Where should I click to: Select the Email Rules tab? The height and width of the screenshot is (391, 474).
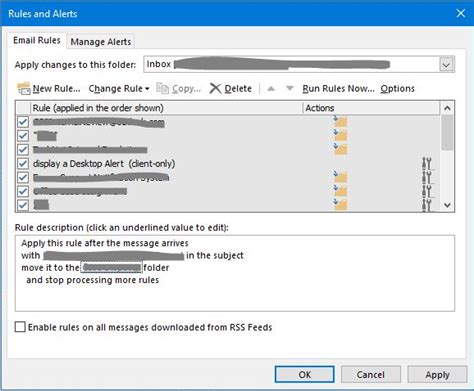click(x=37, y=40)
